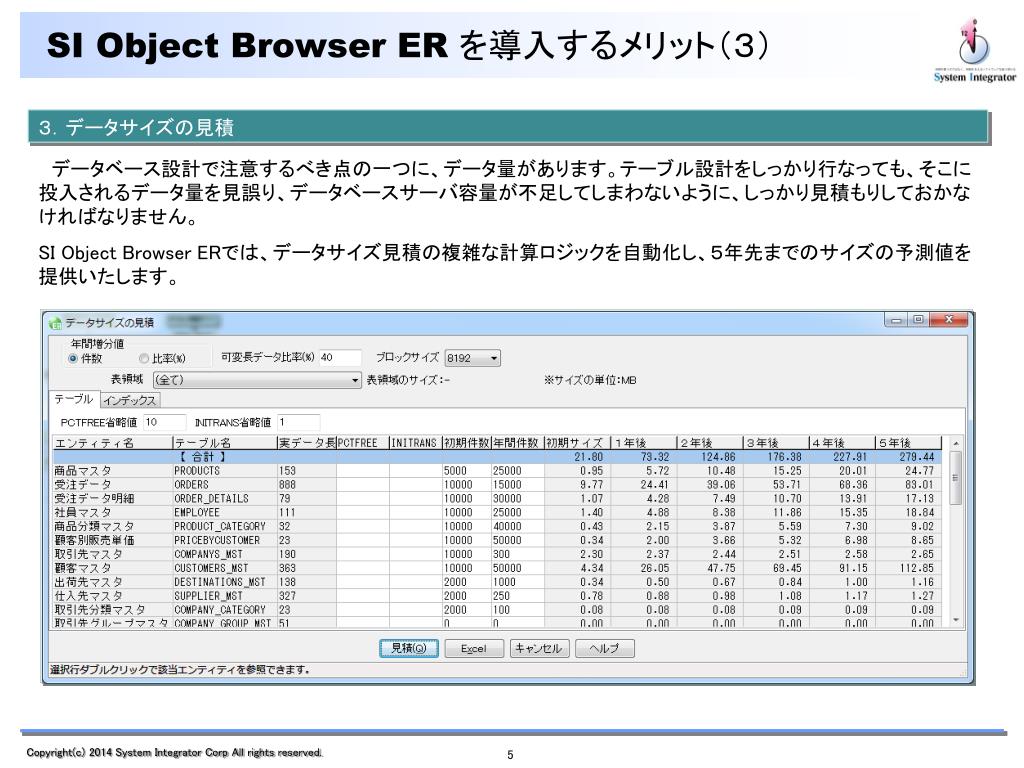Image resolution: width=1024 pixels, height=768 pixels.
Task: Select the 取引先マスタ row
Action: [497, 554]
